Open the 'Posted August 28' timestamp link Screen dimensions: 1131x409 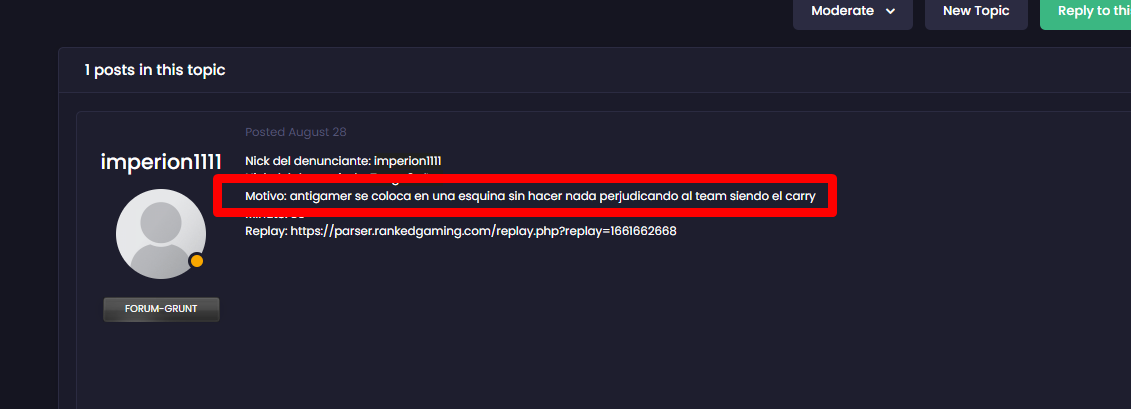296,132
